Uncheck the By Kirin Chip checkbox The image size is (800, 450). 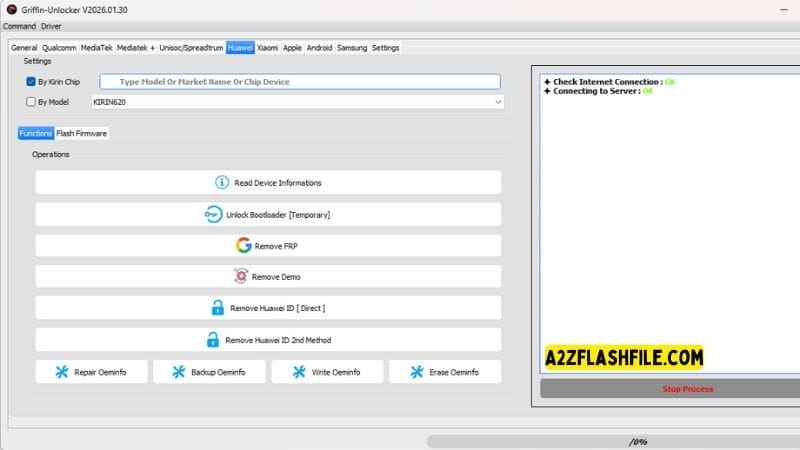tap(31, 82)
